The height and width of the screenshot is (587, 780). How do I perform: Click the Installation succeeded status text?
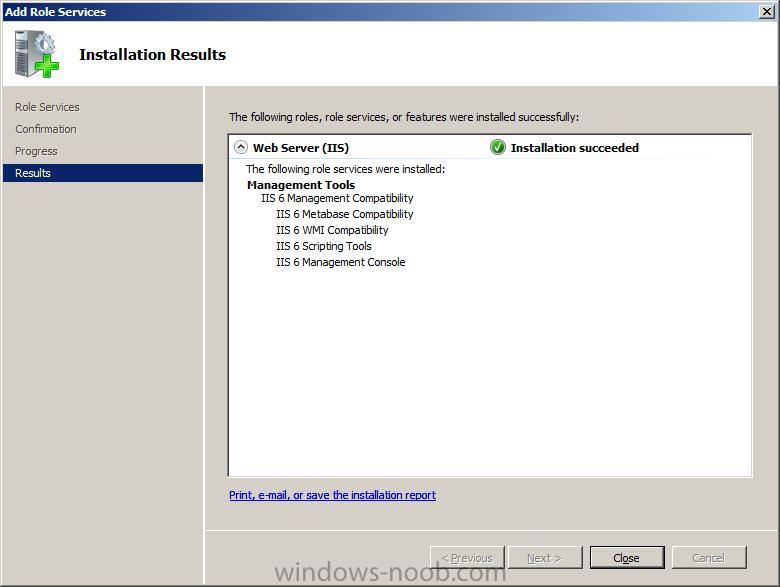[x=575, y=148]
